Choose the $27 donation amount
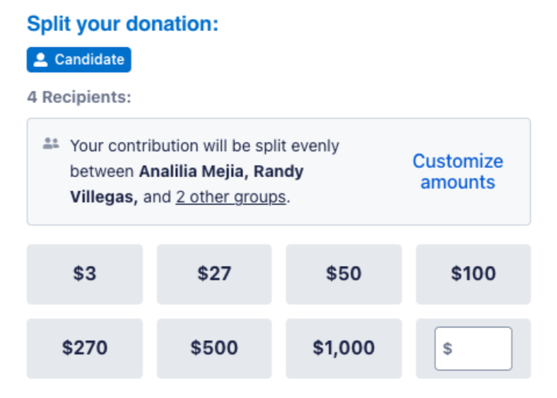This screenshot has height=398, width=557. tap(214, 274)
